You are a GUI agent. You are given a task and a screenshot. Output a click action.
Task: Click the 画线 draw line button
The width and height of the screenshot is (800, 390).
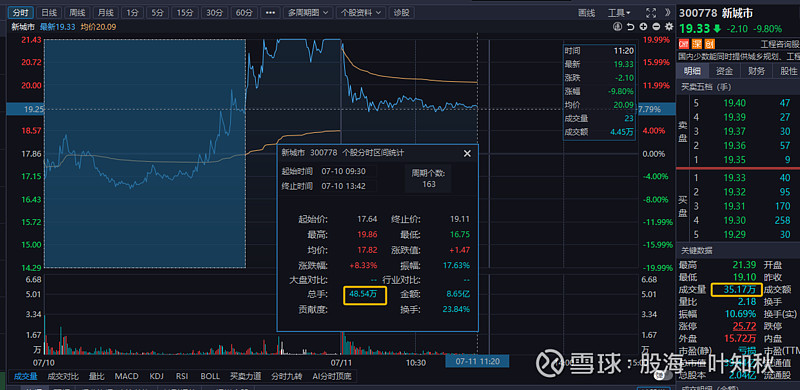coord(587,13)
